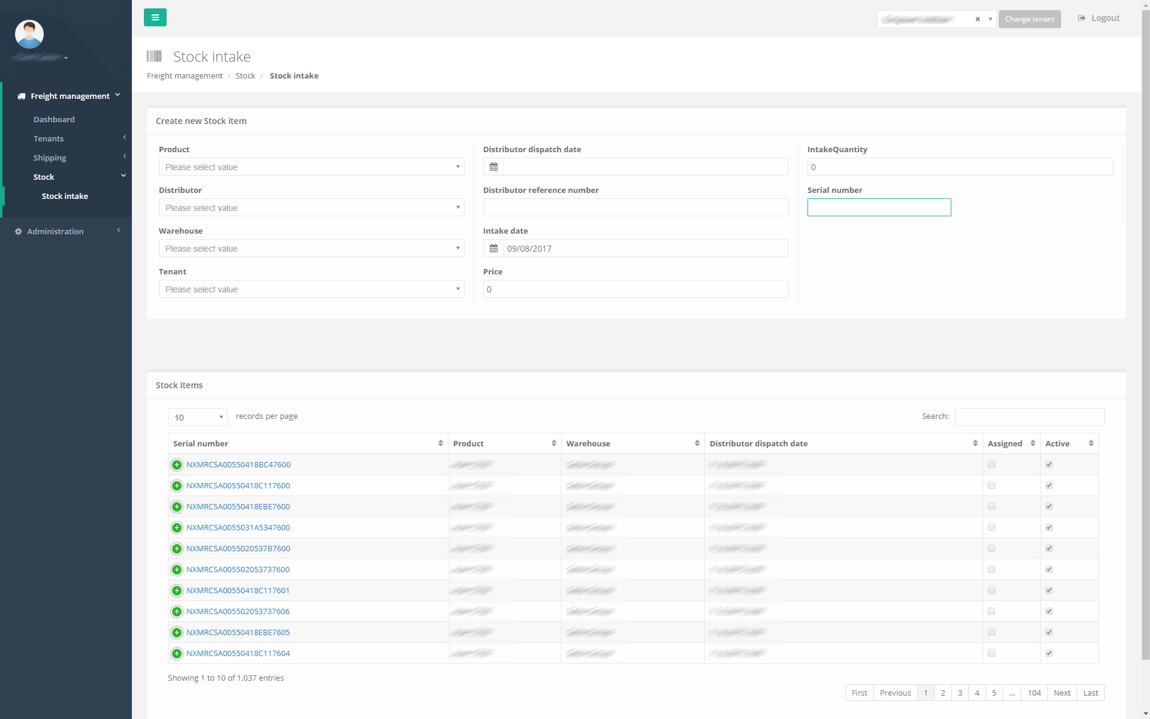Sort by Product column arrows

pos(554,443)
